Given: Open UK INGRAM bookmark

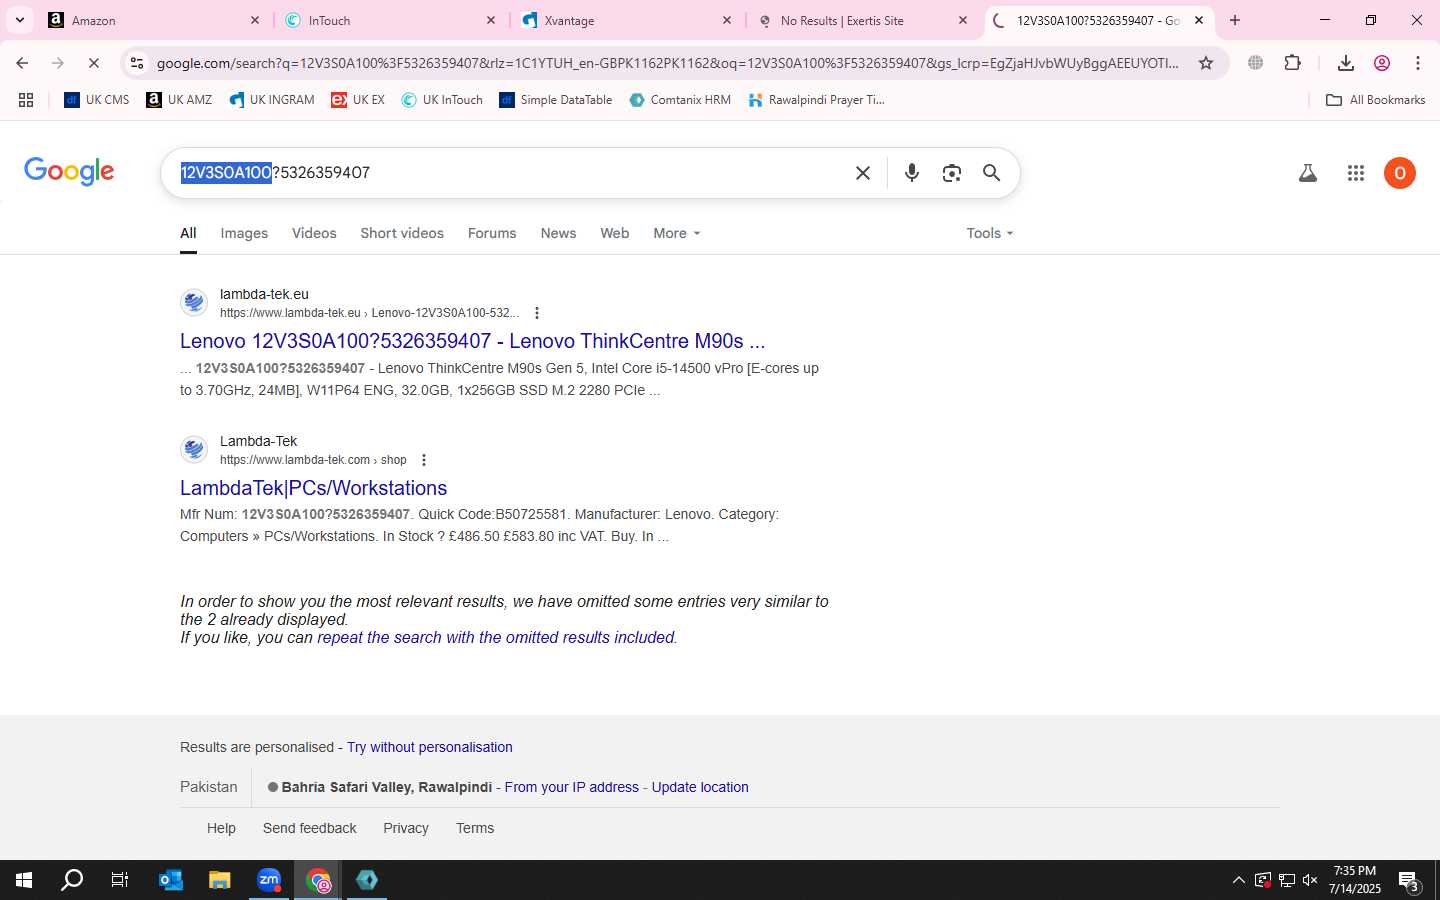Looking at the screenshot, I should click(x=272, y=100).
